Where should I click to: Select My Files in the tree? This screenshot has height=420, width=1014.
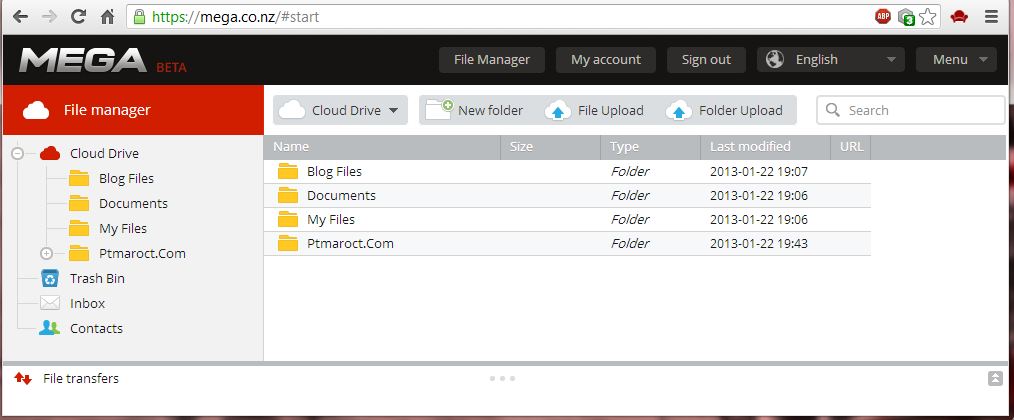click(123, 228)
